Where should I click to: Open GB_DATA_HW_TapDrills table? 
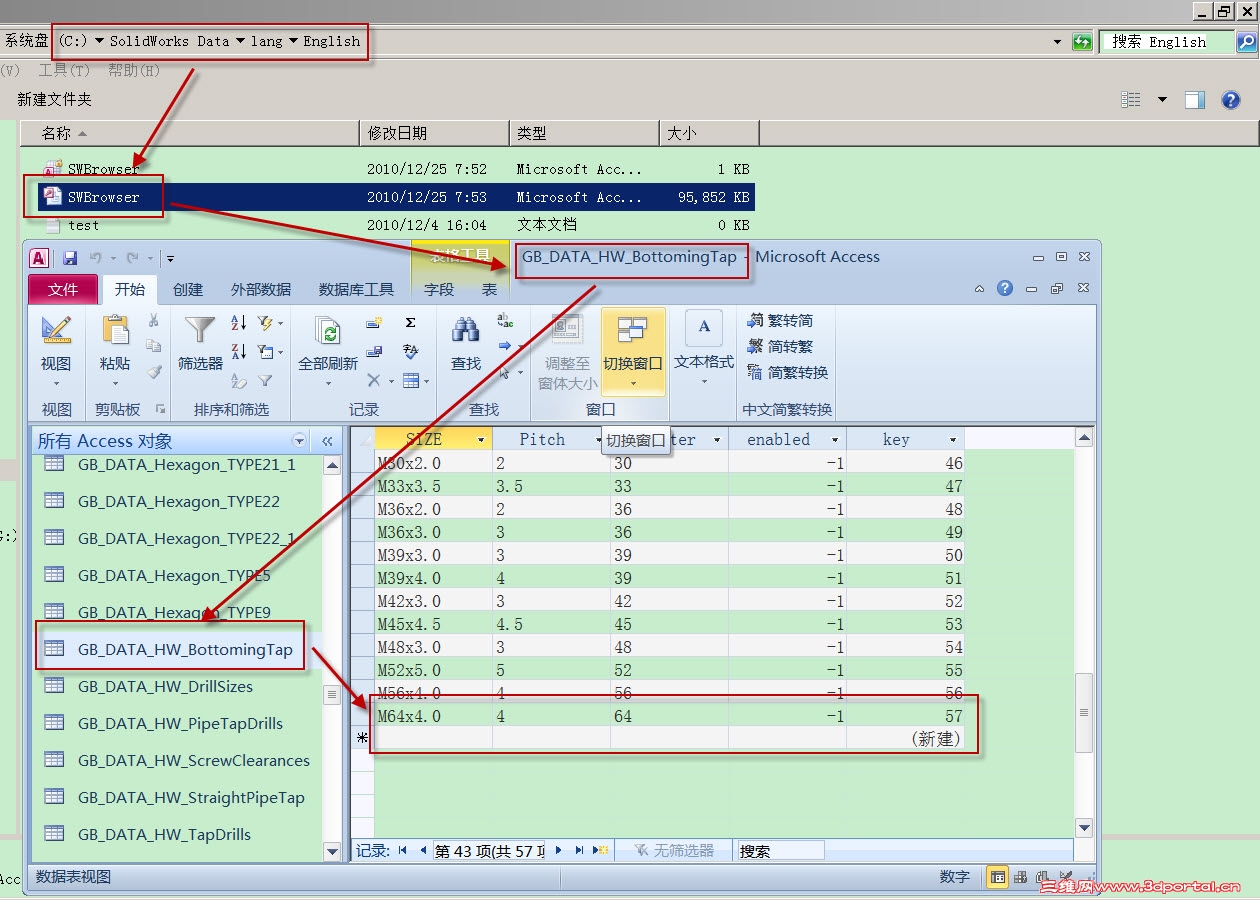pyautogui.click(x=164, y=835)
